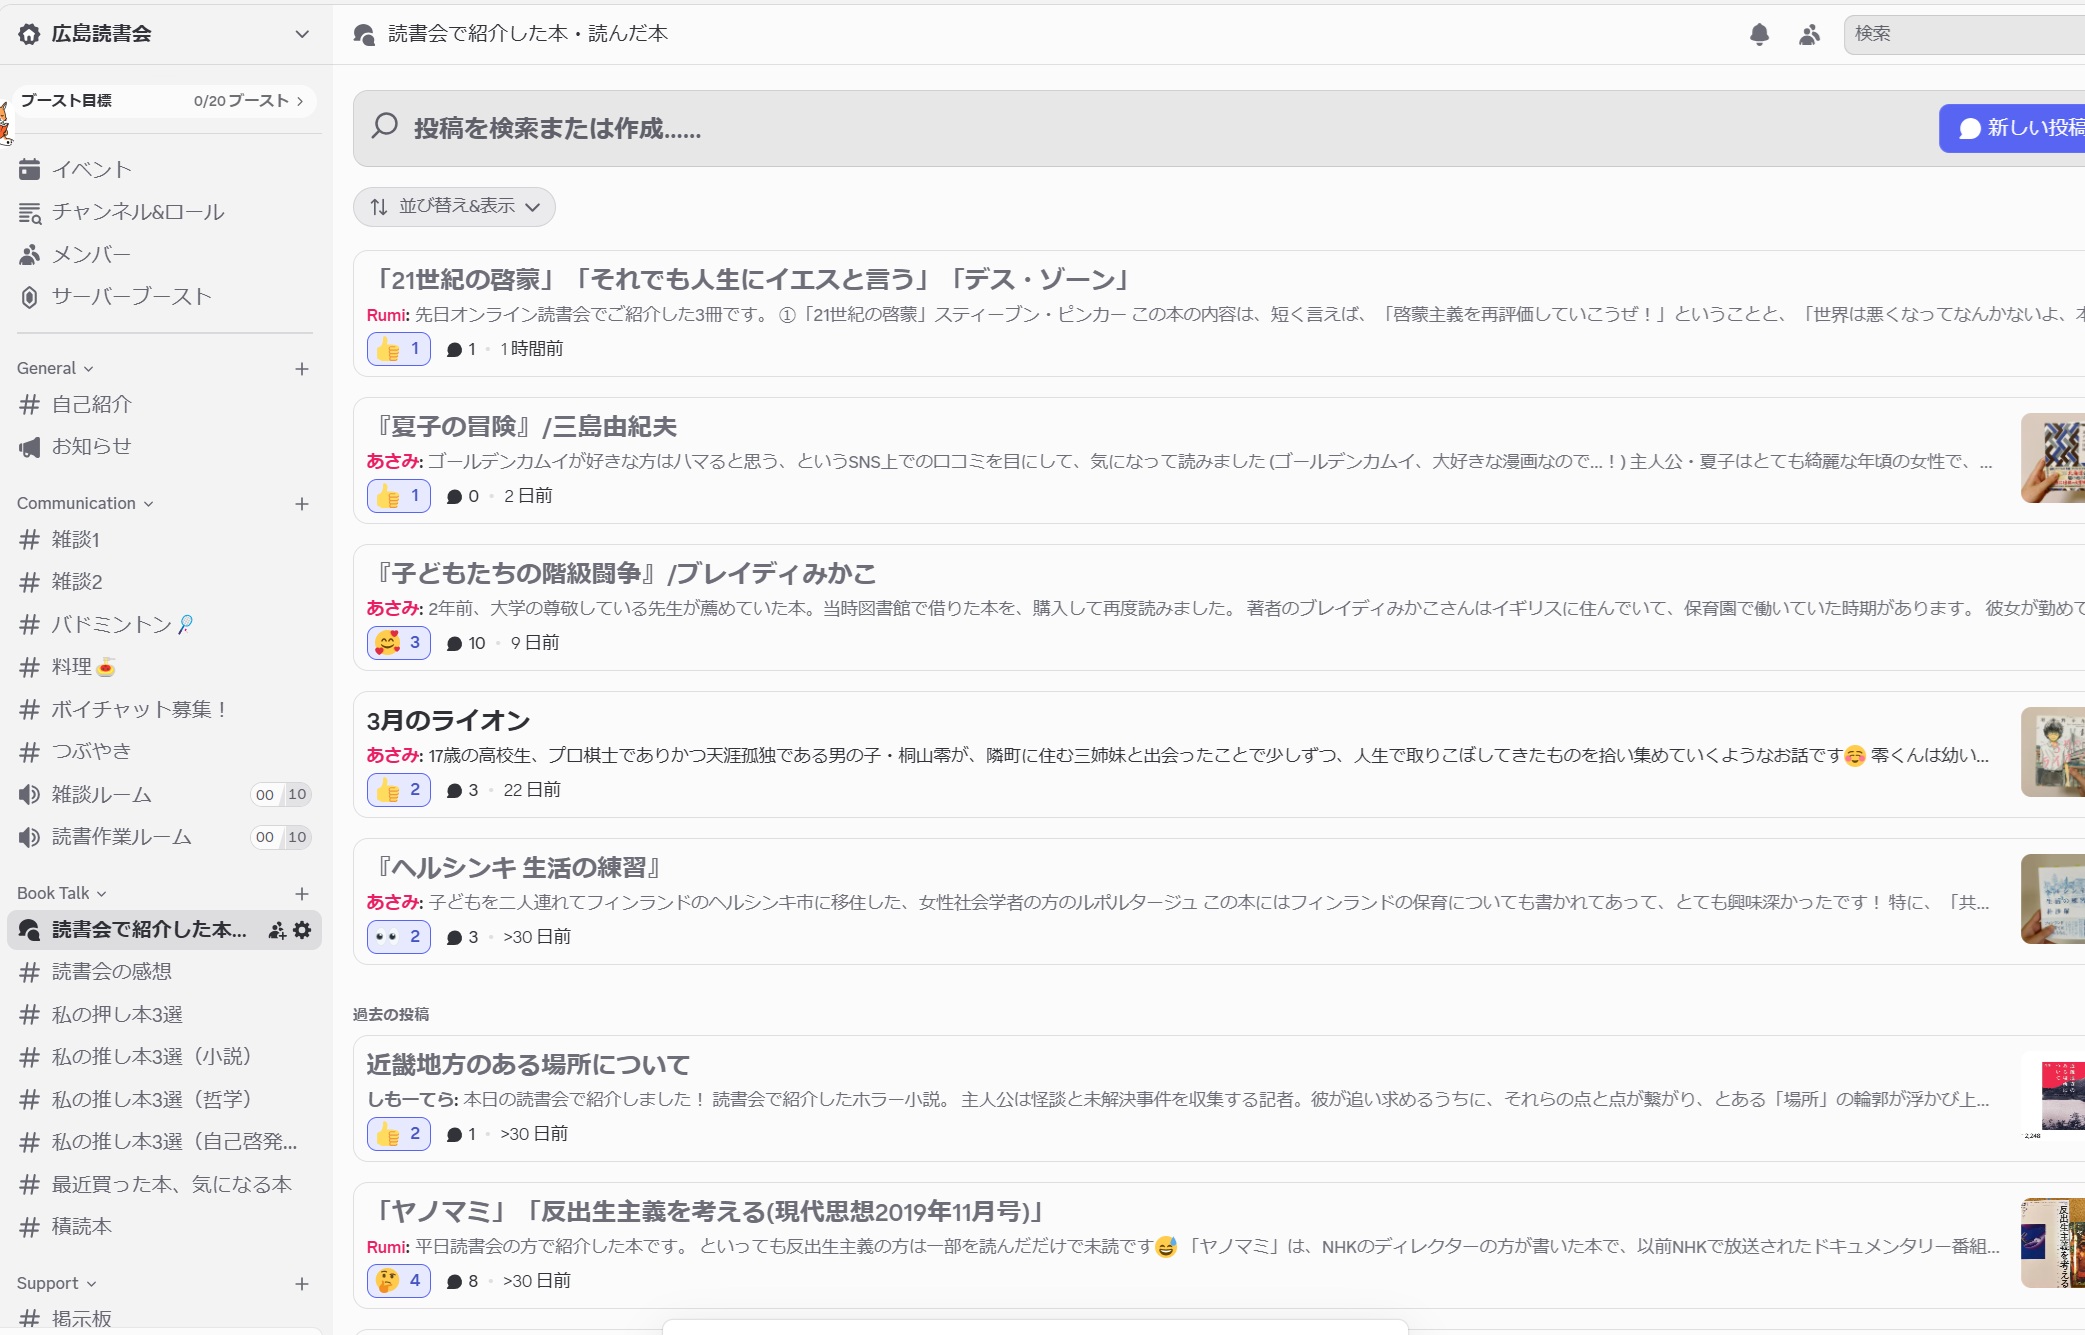Open the 並び替え&表示 sort dropdown
2085x1335 pixels.
[454, 207]
